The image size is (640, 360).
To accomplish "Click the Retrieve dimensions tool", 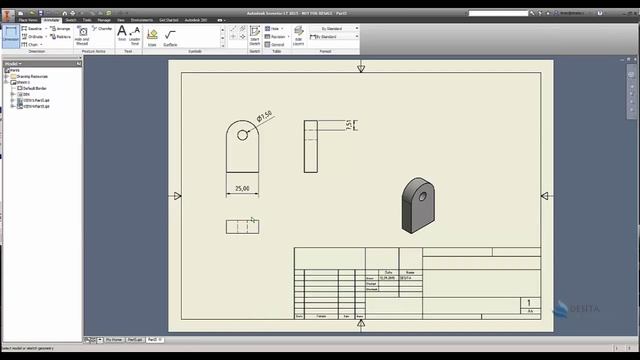I will (60, 37).
